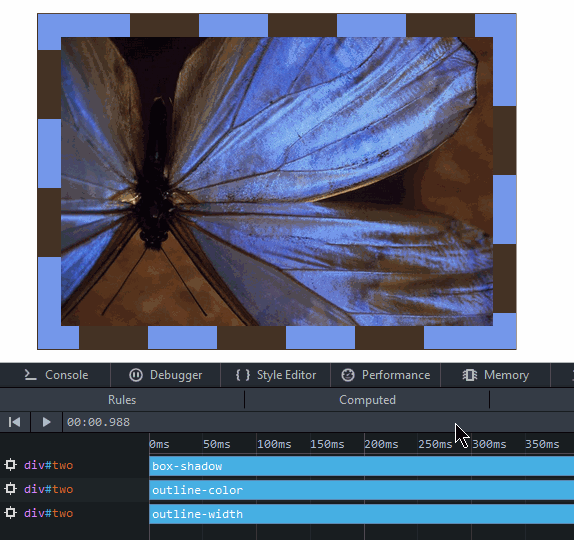Select div#two in the outline-color row
This screenshot has width=574, height=540.
click(49, 489)
